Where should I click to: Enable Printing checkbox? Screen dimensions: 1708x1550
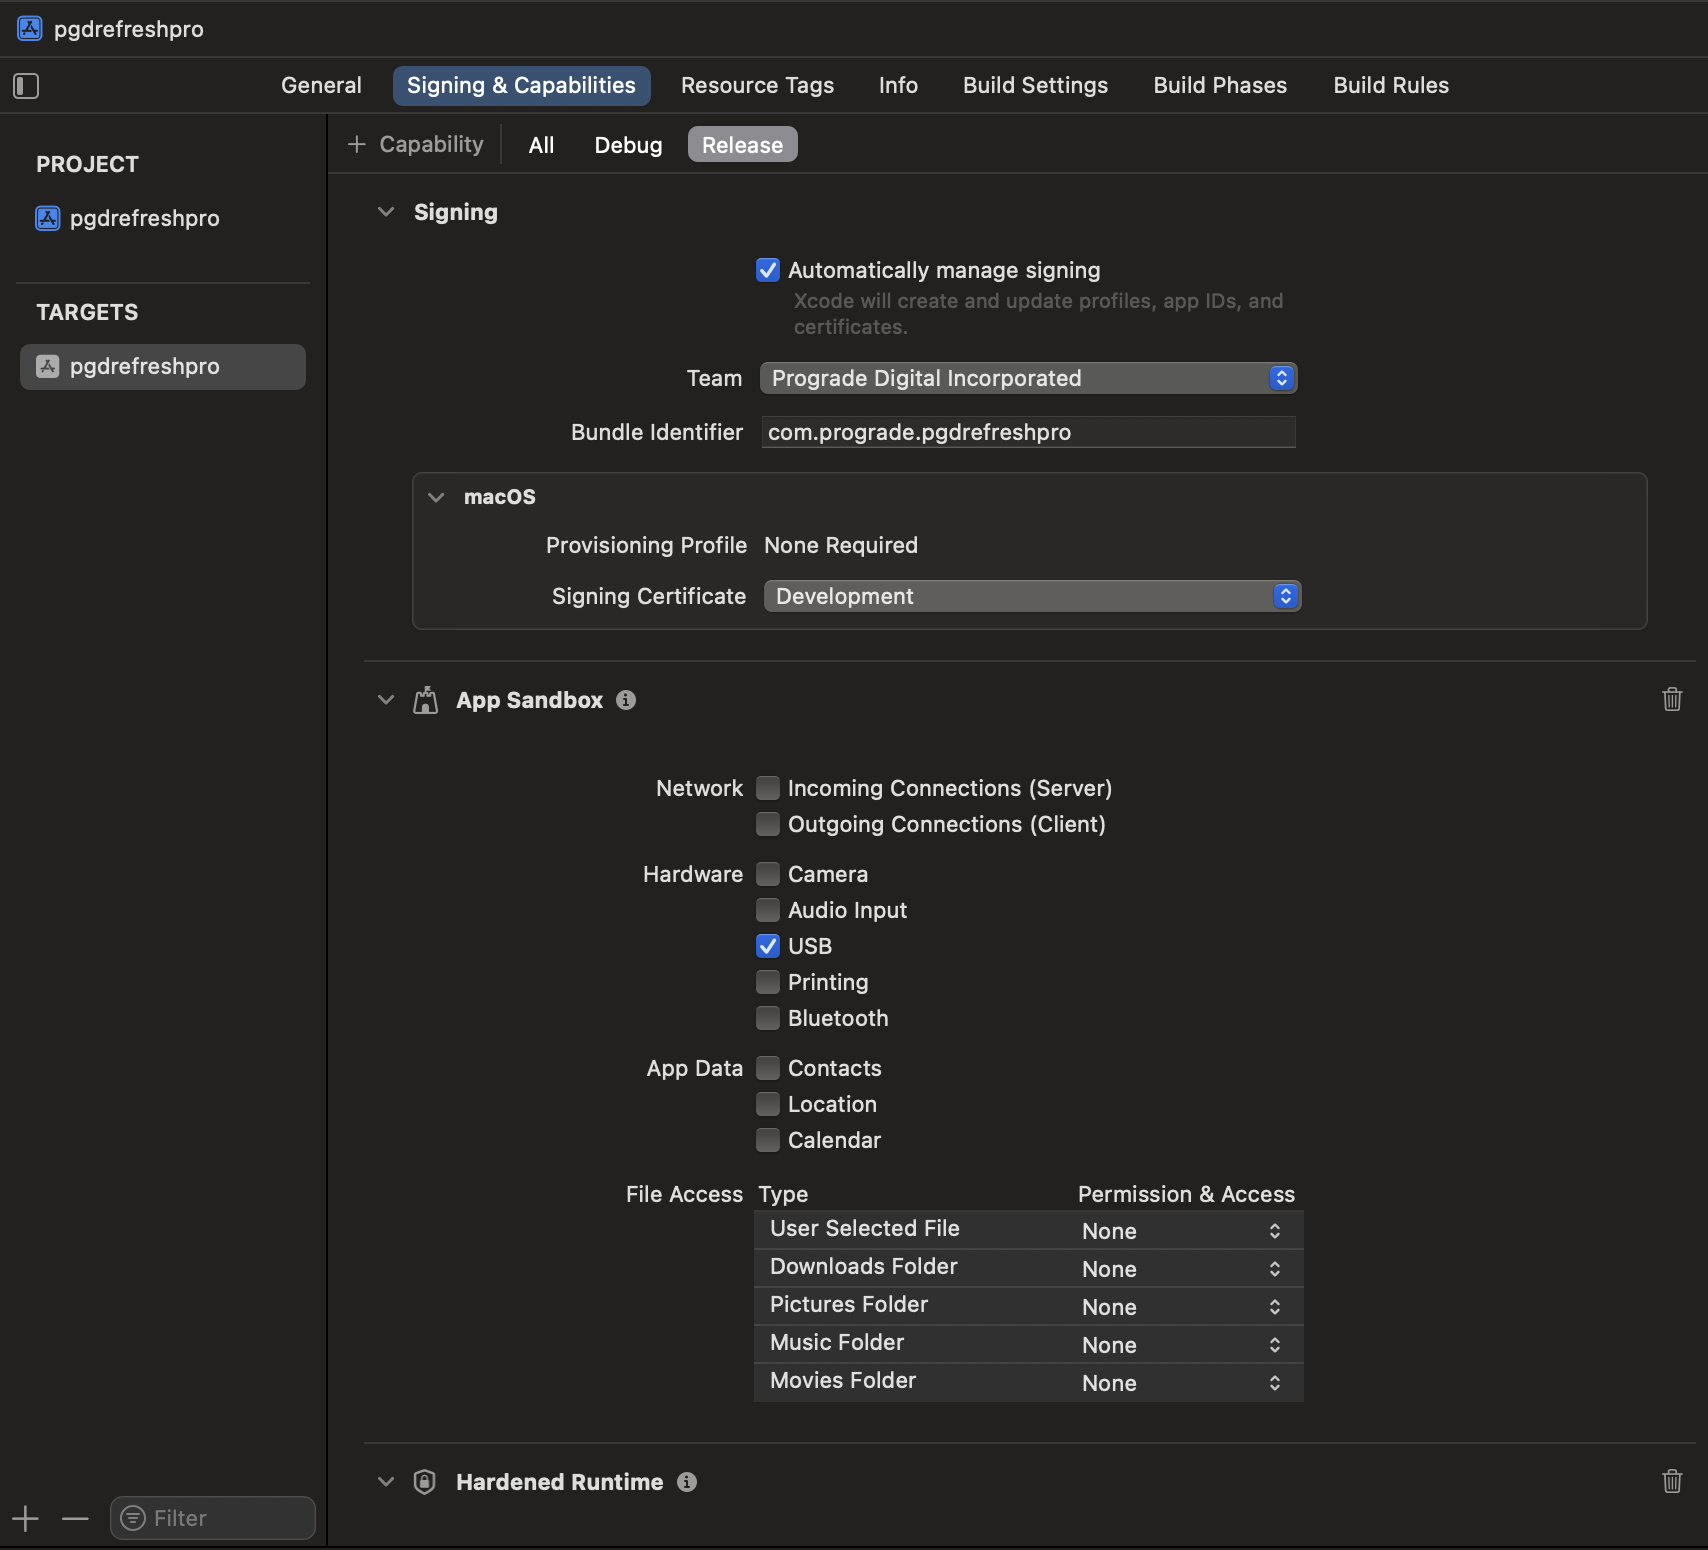coord(768,982)
